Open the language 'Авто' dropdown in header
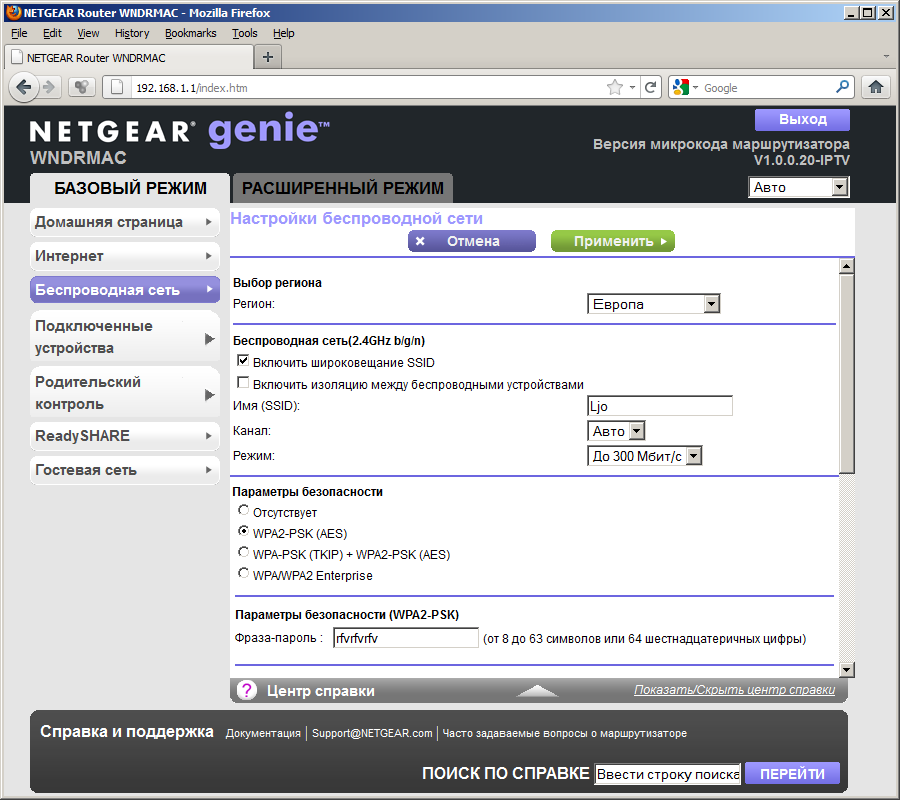The height and width of the screenshot is (800, 900). pyautogui.click(x=798, y=187)
